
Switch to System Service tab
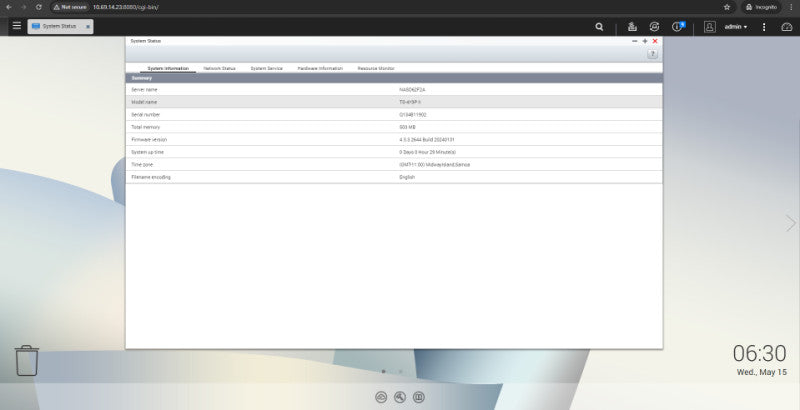click(x=266, y=68)
